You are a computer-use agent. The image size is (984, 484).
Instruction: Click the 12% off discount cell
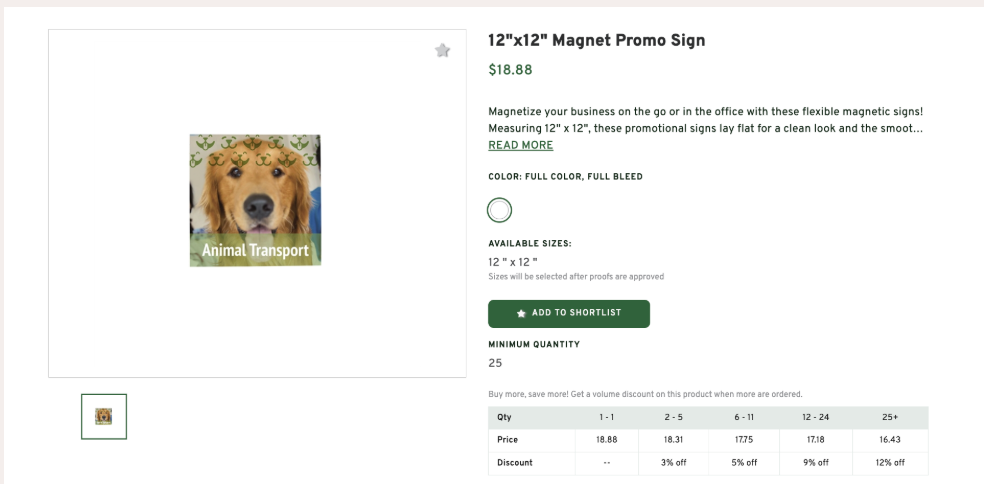(889, 462)
